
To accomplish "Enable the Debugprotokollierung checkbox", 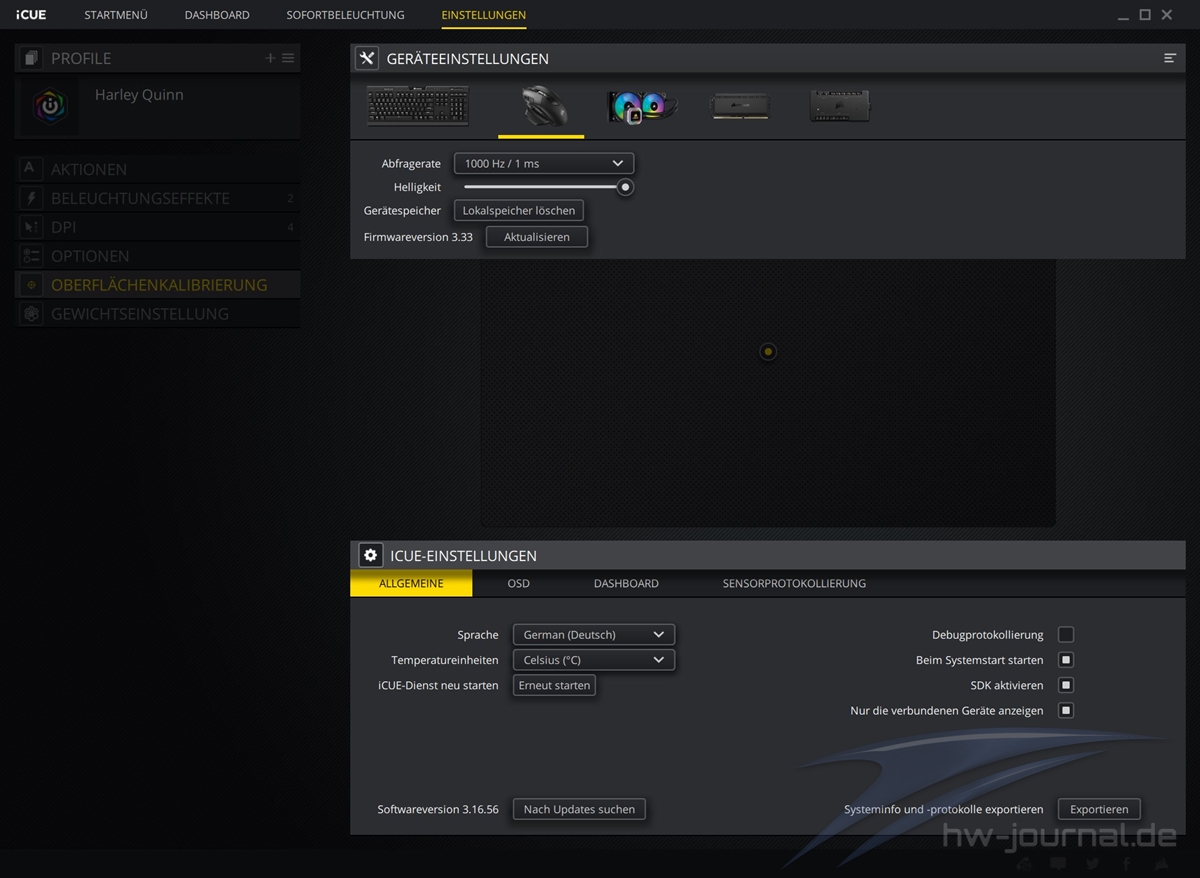I will [1066, 635].
